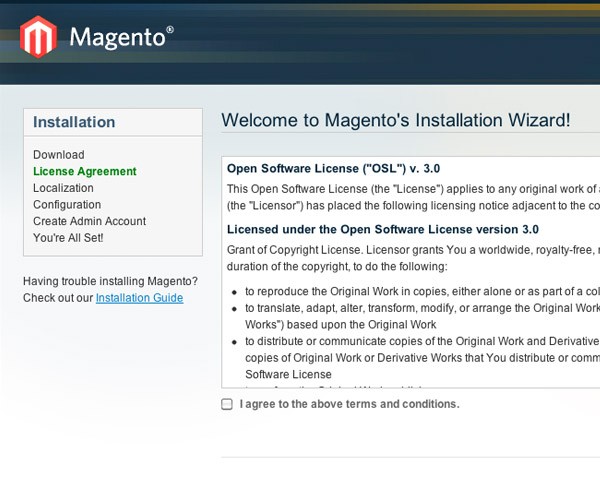Select Create Admin Account step

[89, 221]
